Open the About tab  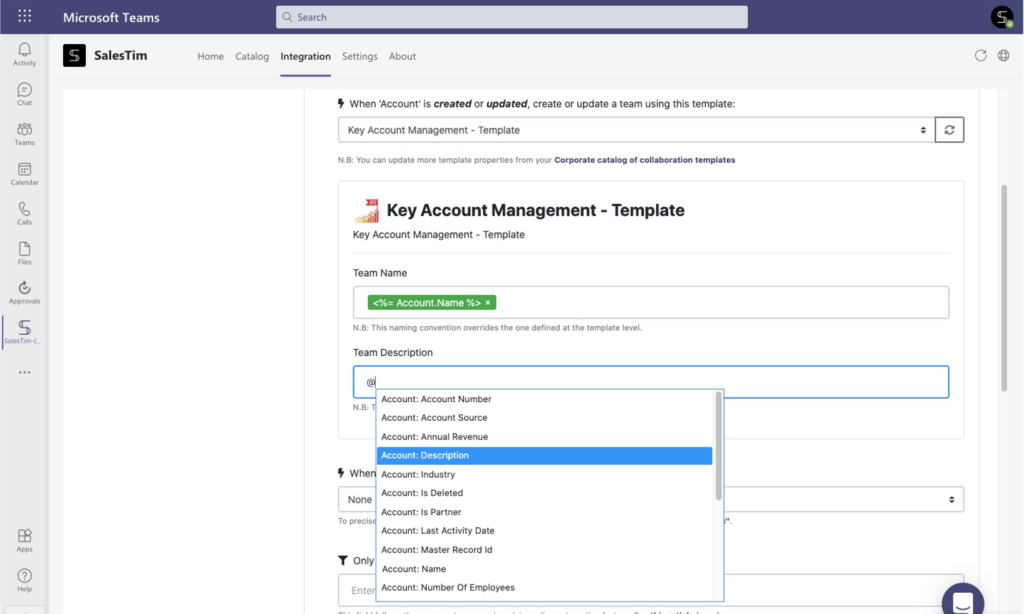point(402,56)
